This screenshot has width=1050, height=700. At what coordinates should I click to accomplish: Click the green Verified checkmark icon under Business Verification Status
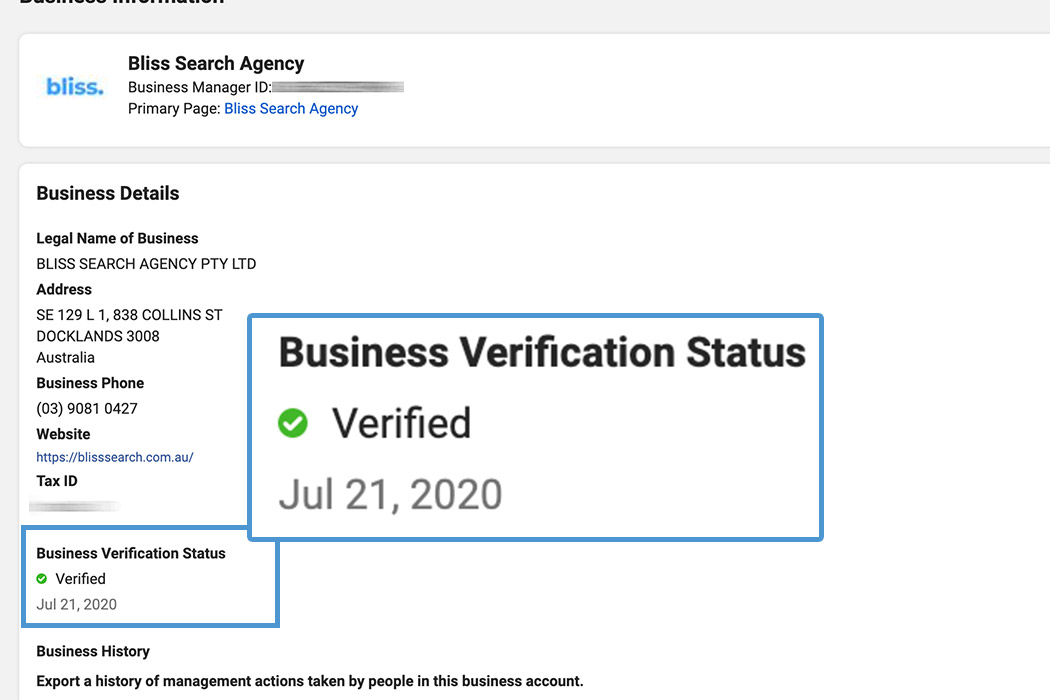point(42,579)
